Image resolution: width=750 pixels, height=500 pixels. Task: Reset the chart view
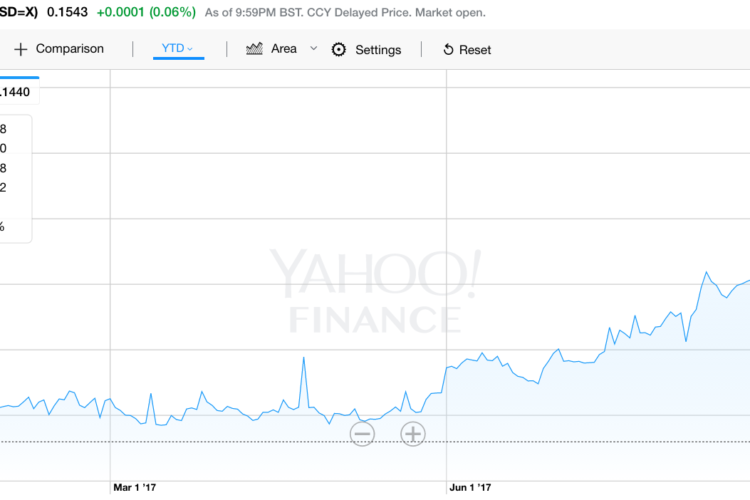pyautogui.click(x=474, y=50)
